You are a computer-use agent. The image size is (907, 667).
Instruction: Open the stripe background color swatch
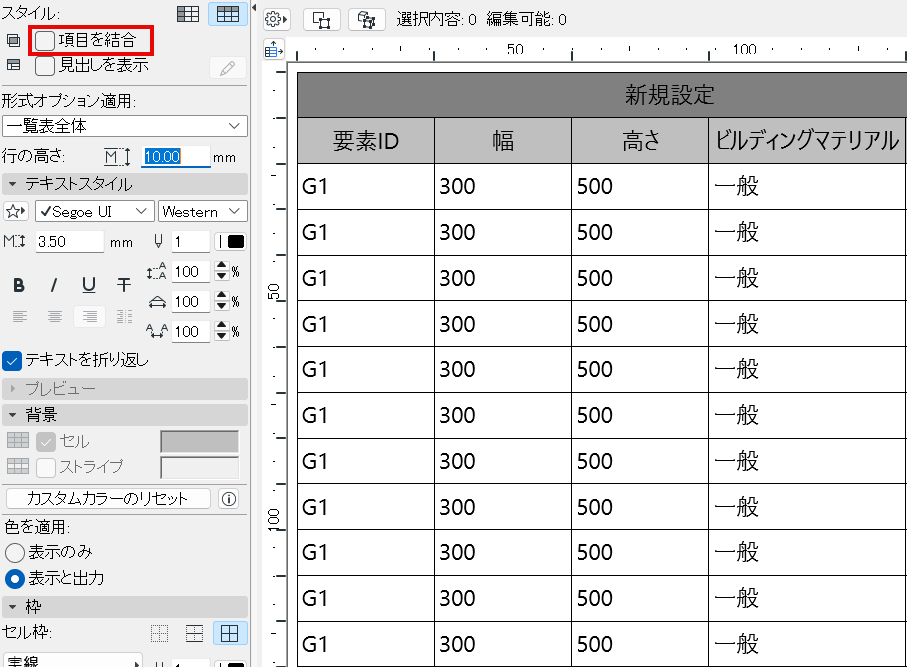point(199,467)
